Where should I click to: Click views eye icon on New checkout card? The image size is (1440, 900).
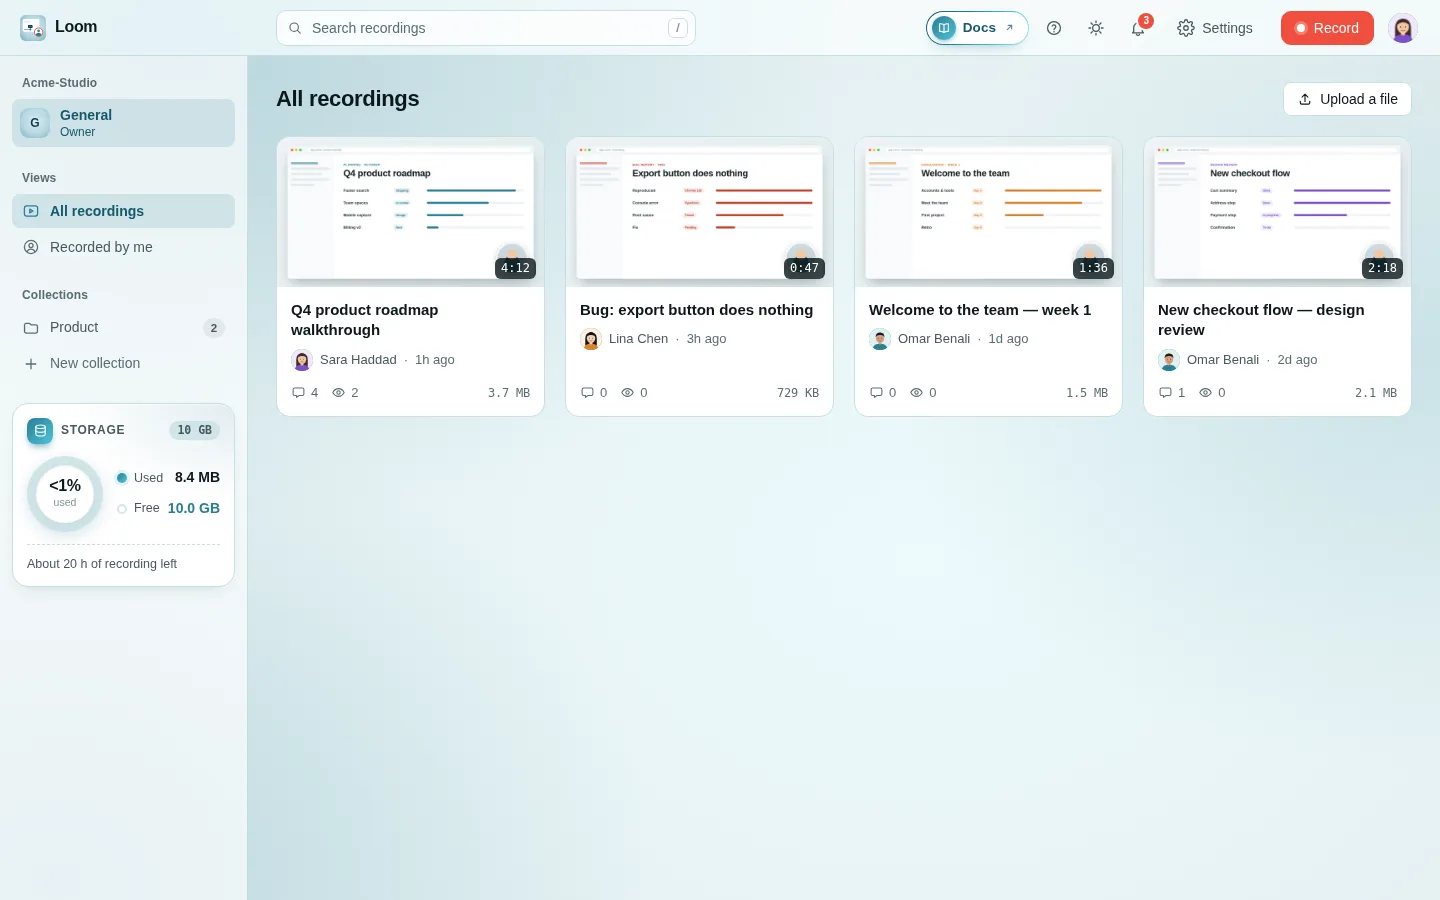click(1205, 393)
